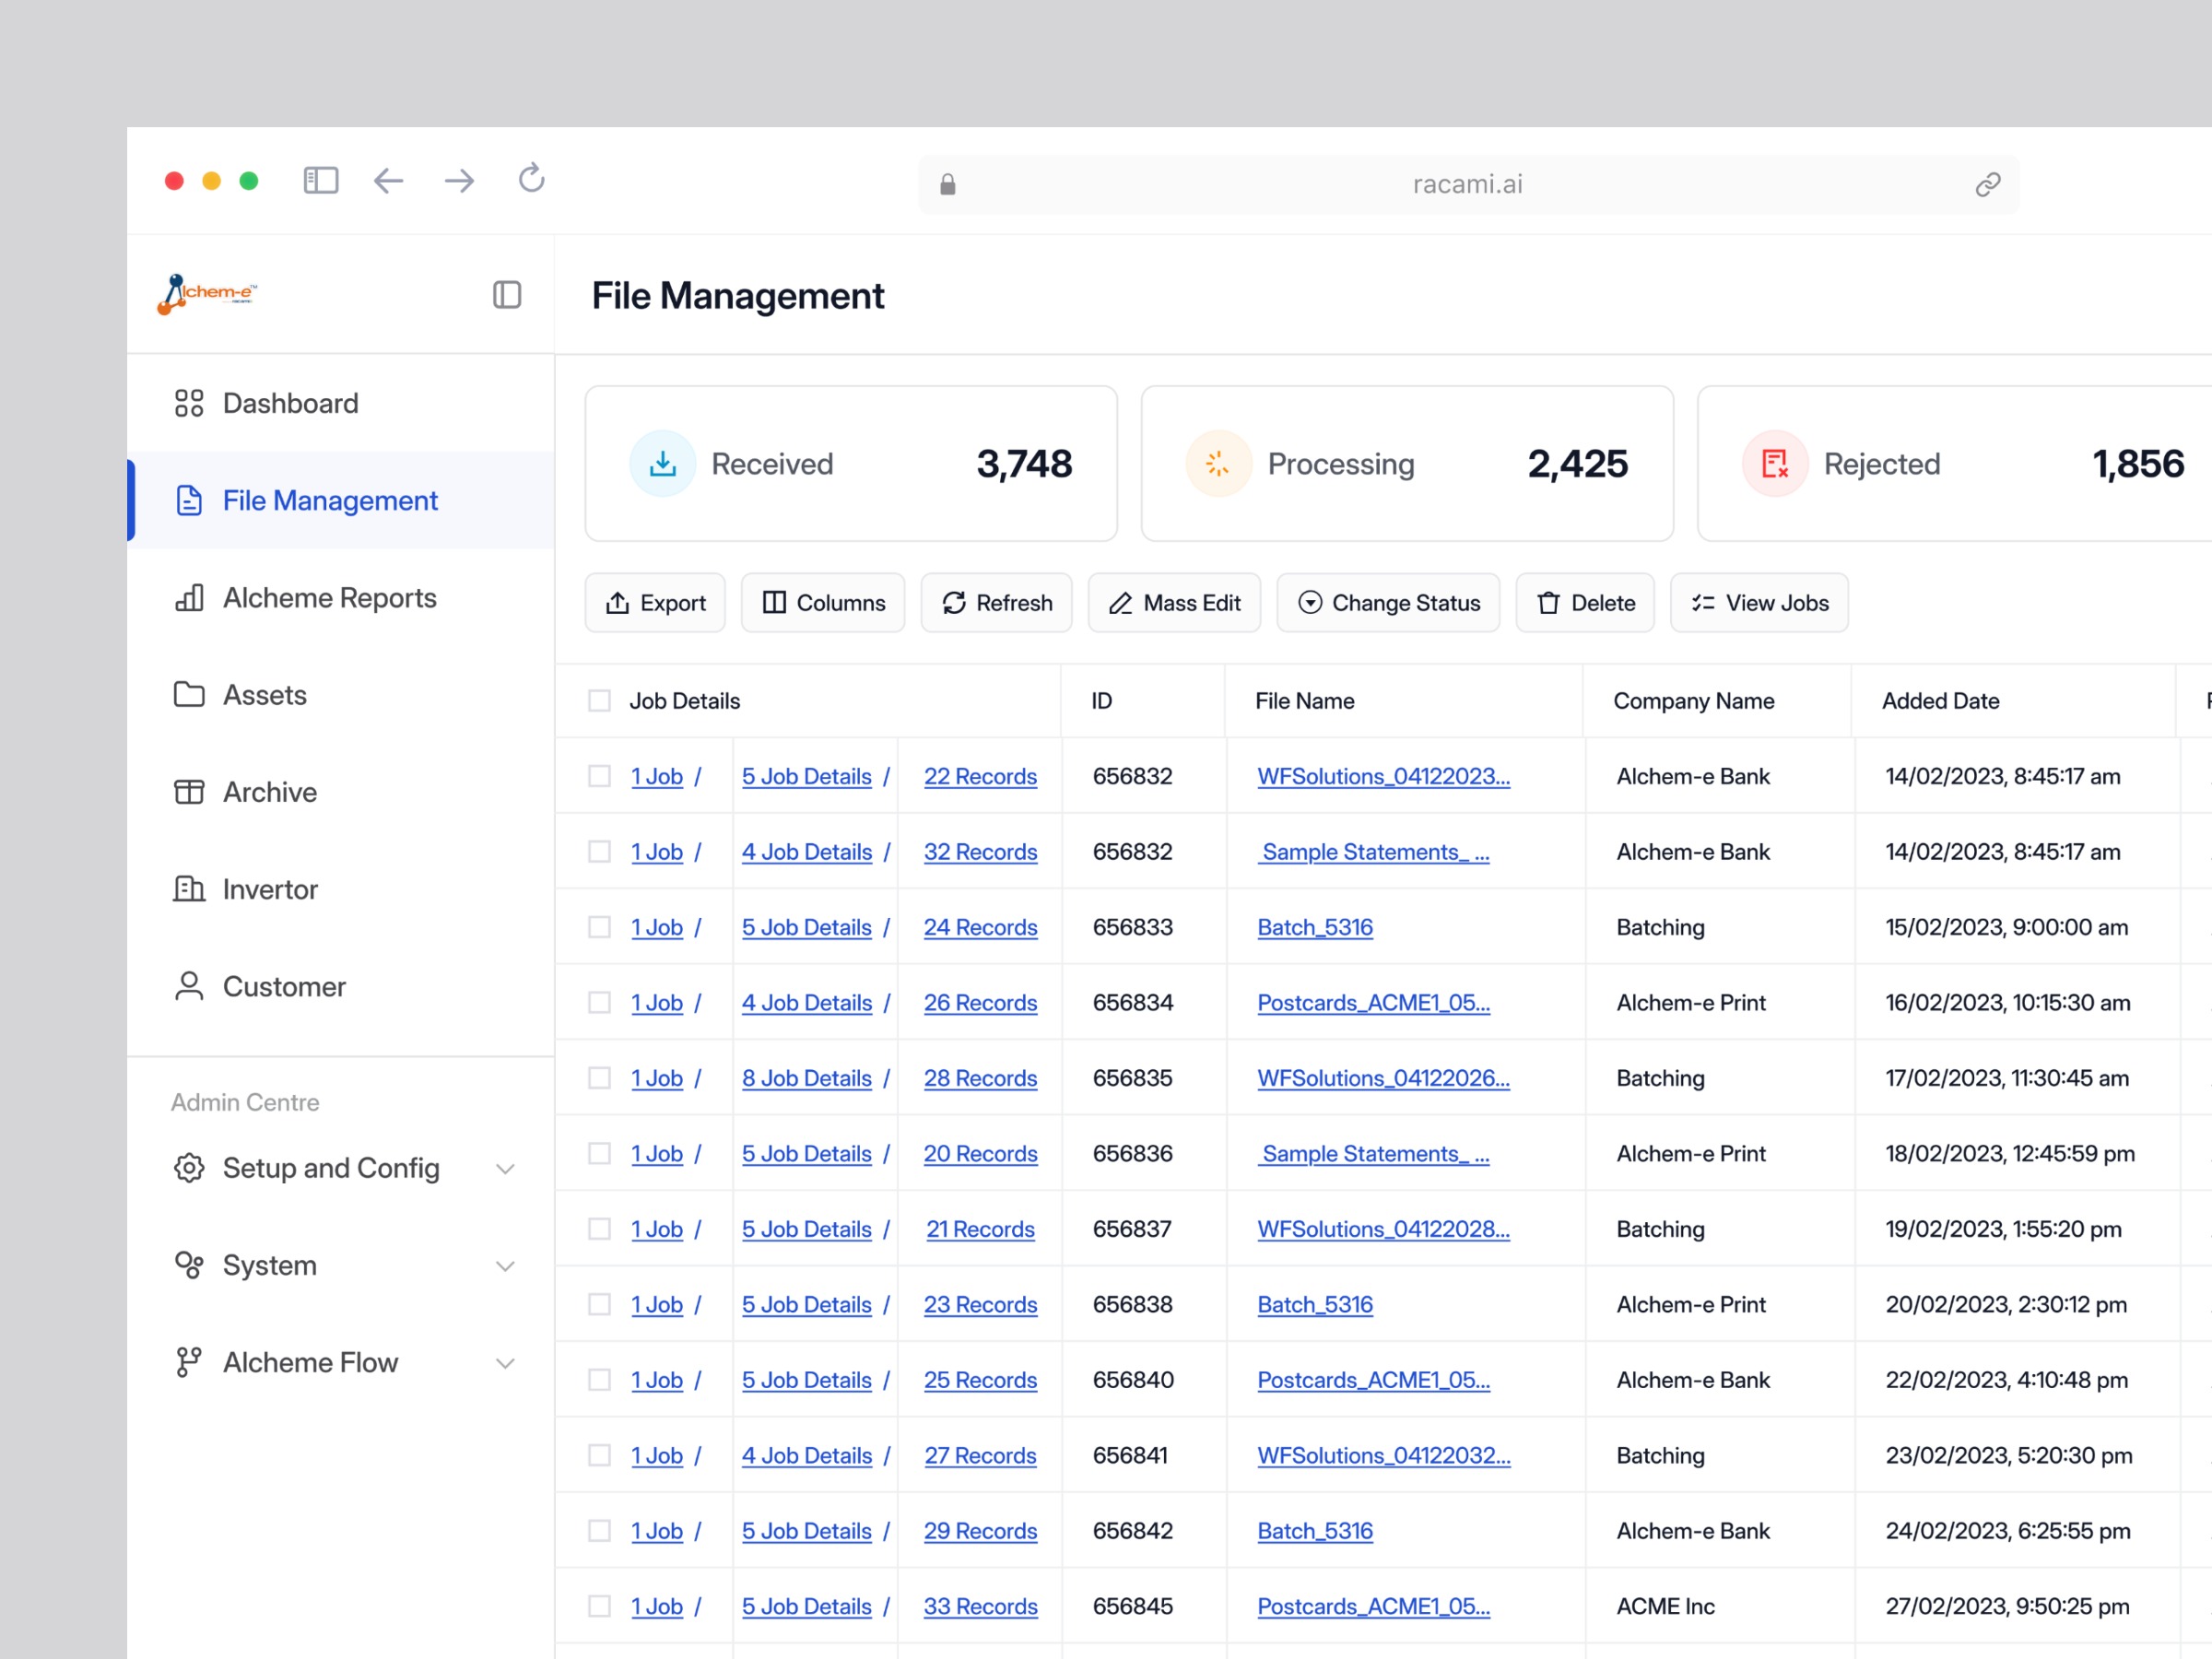Check the Job Details header checkbox
The image size is (2212, 1659).
(x=598, y=700)
